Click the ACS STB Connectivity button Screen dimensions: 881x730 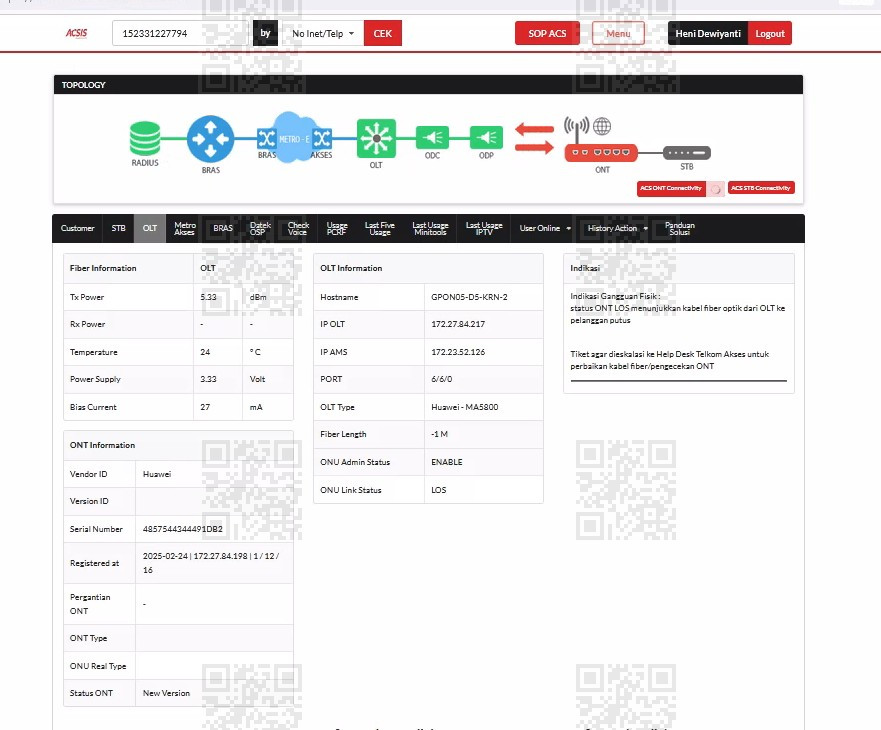761,188
